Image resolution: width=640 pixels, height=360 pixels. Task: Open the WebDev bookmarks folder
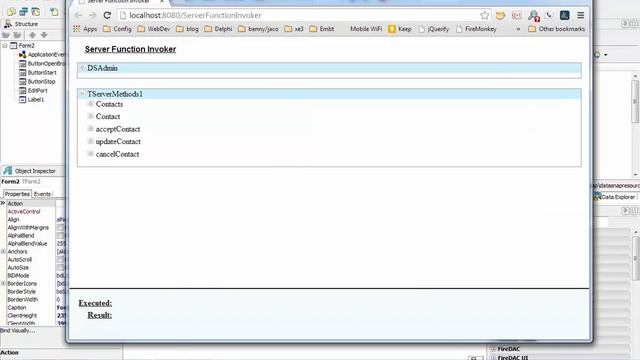tap(154, 29)
